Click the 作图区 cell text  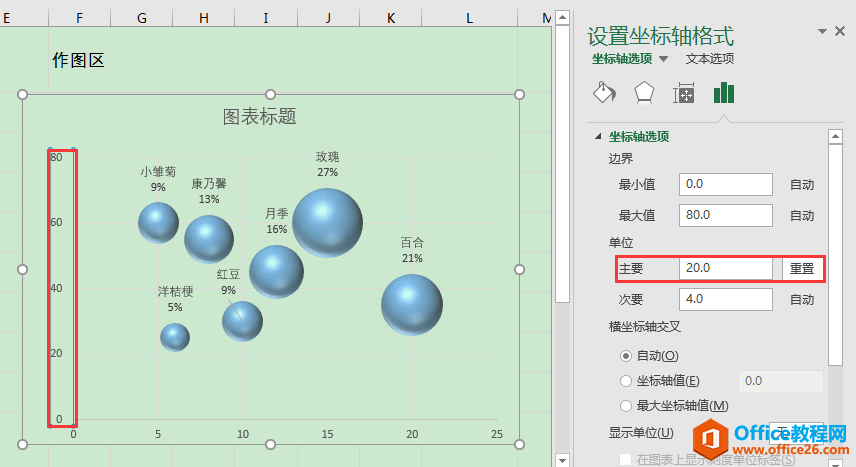[78, 60]
